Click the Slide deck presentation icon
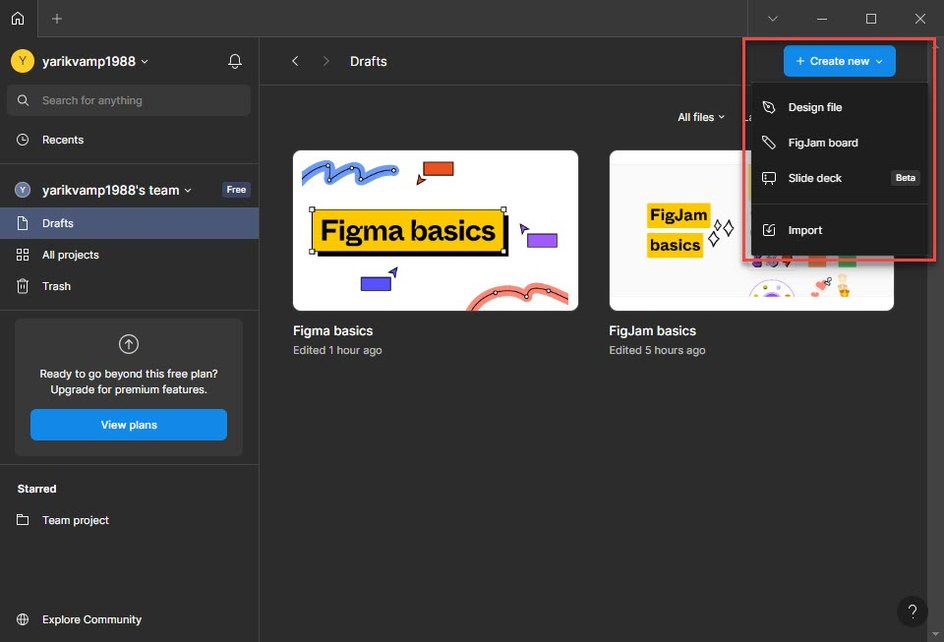Viewport: 944px width, 642px height. [769, 178]
